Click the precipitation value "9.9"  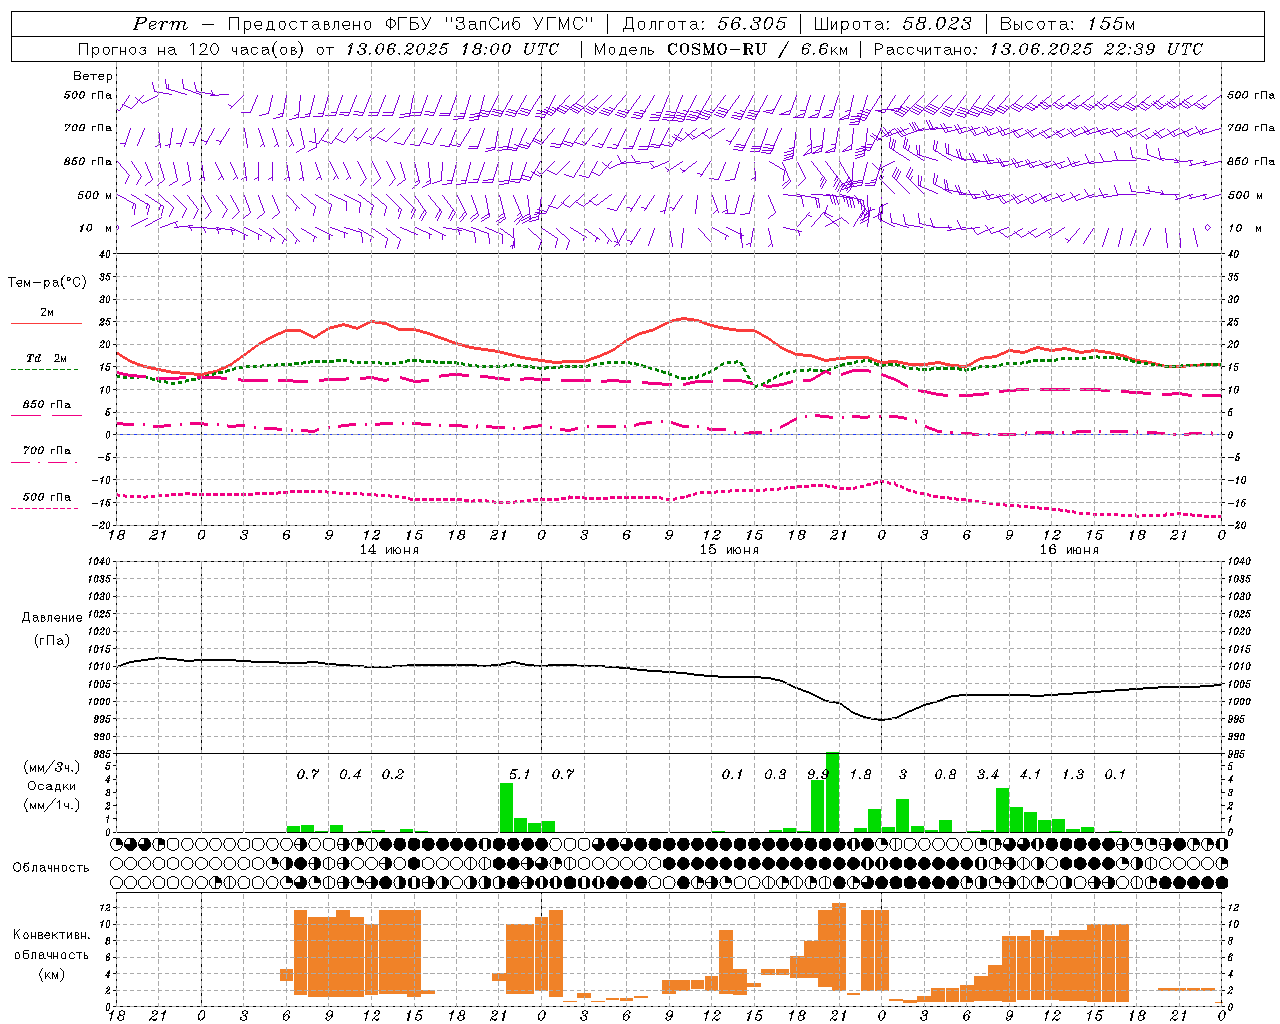click(x=818, y=774)
